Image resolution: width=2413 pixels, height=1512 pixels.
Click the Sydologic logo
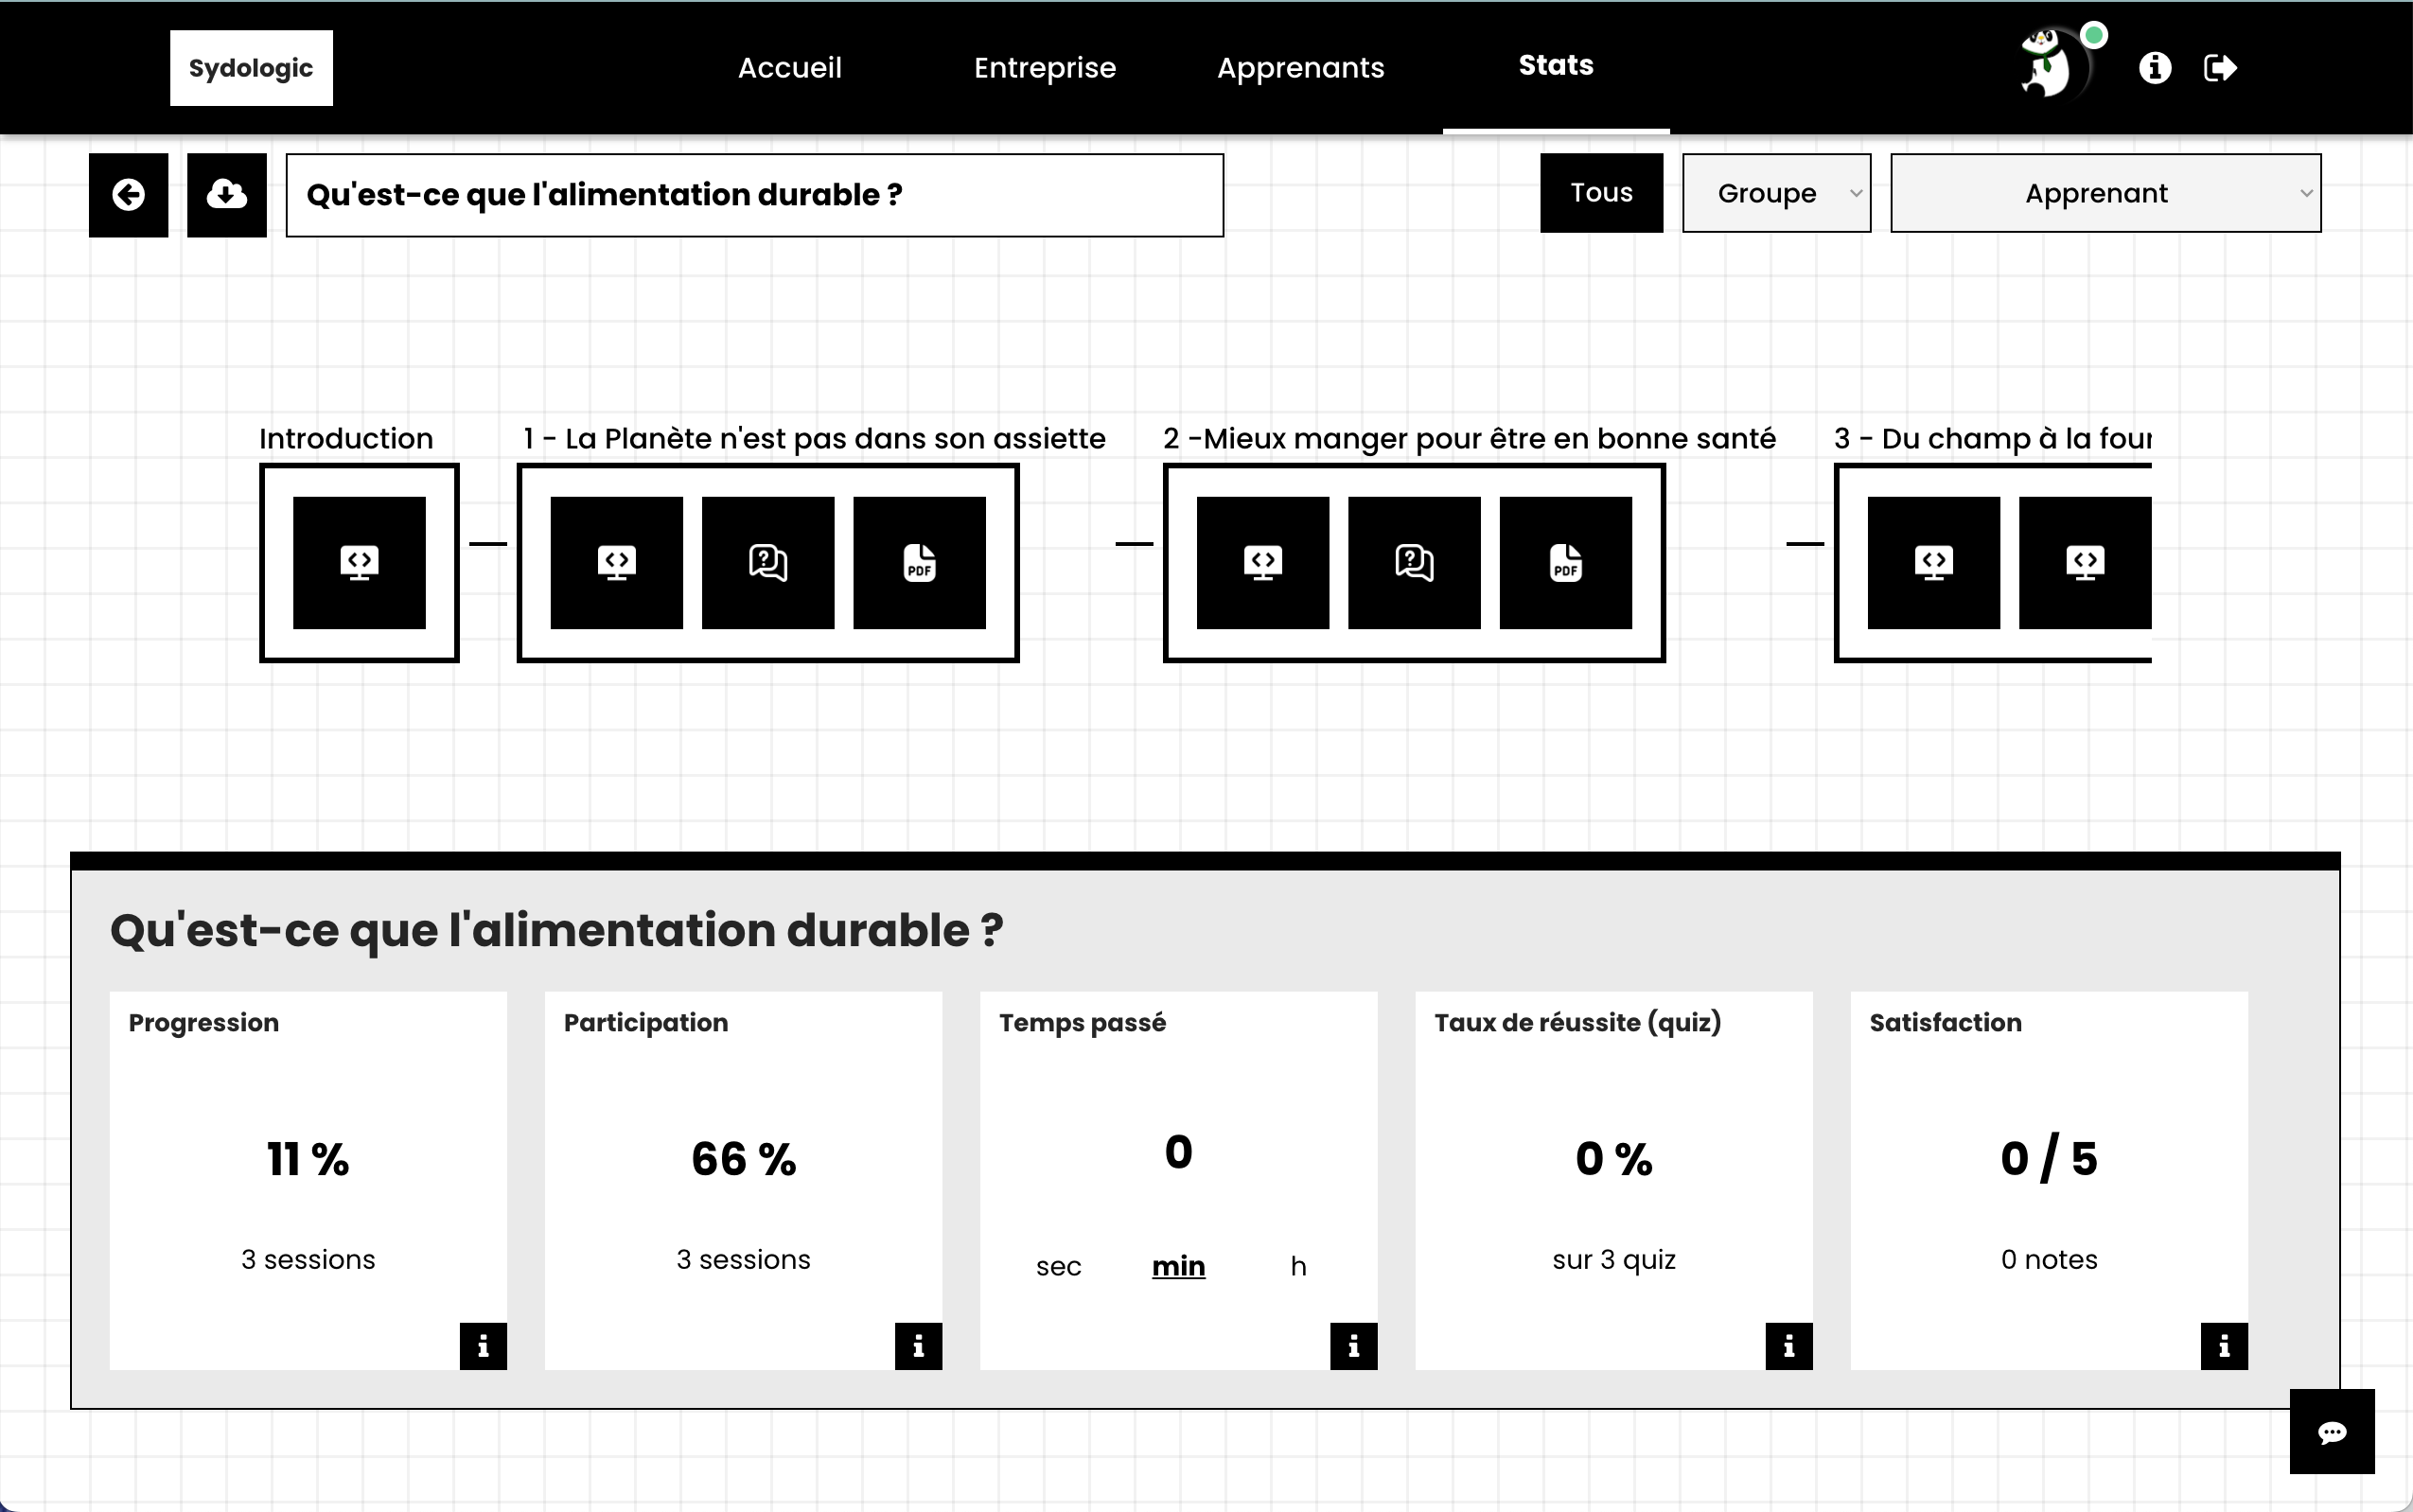click(x=250, y=67)
